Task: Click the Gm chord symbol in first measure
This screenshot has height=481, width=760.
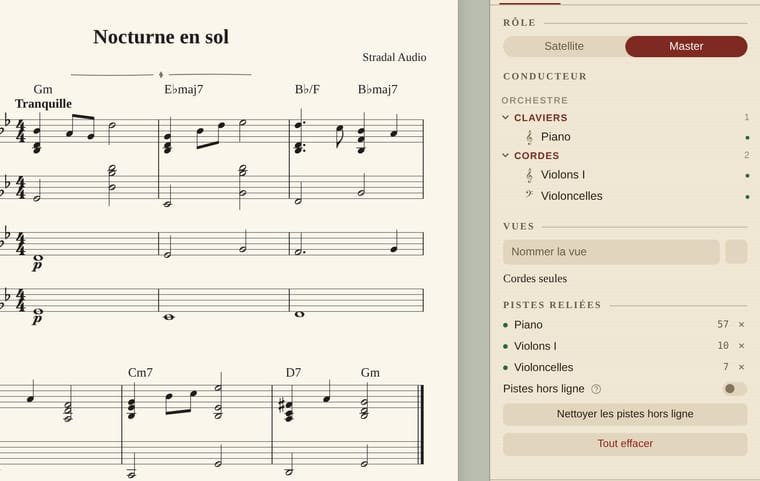Action: pos(43,89)
